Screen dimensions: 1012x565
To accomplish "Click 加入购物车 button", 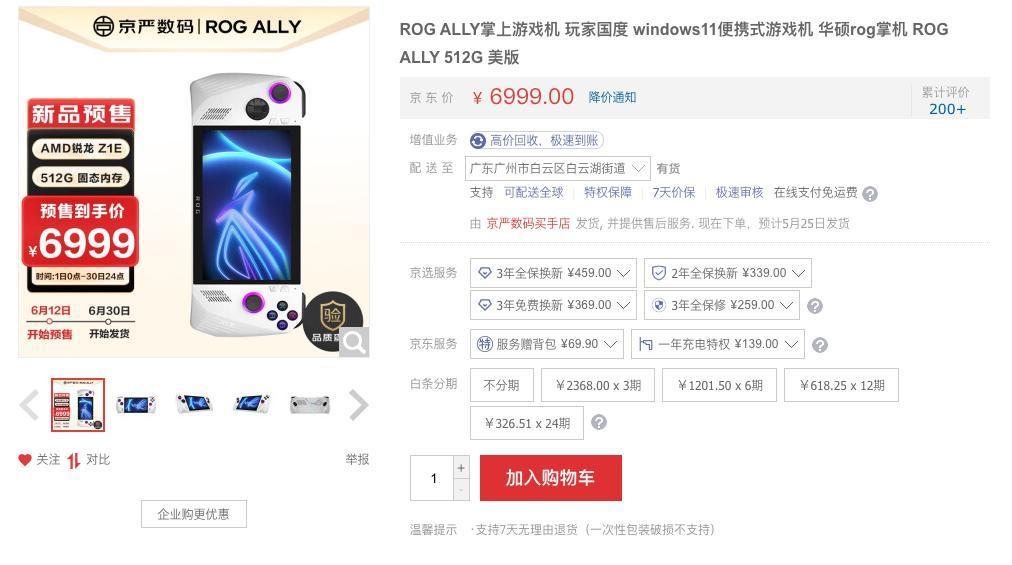I will pos(551,478).
